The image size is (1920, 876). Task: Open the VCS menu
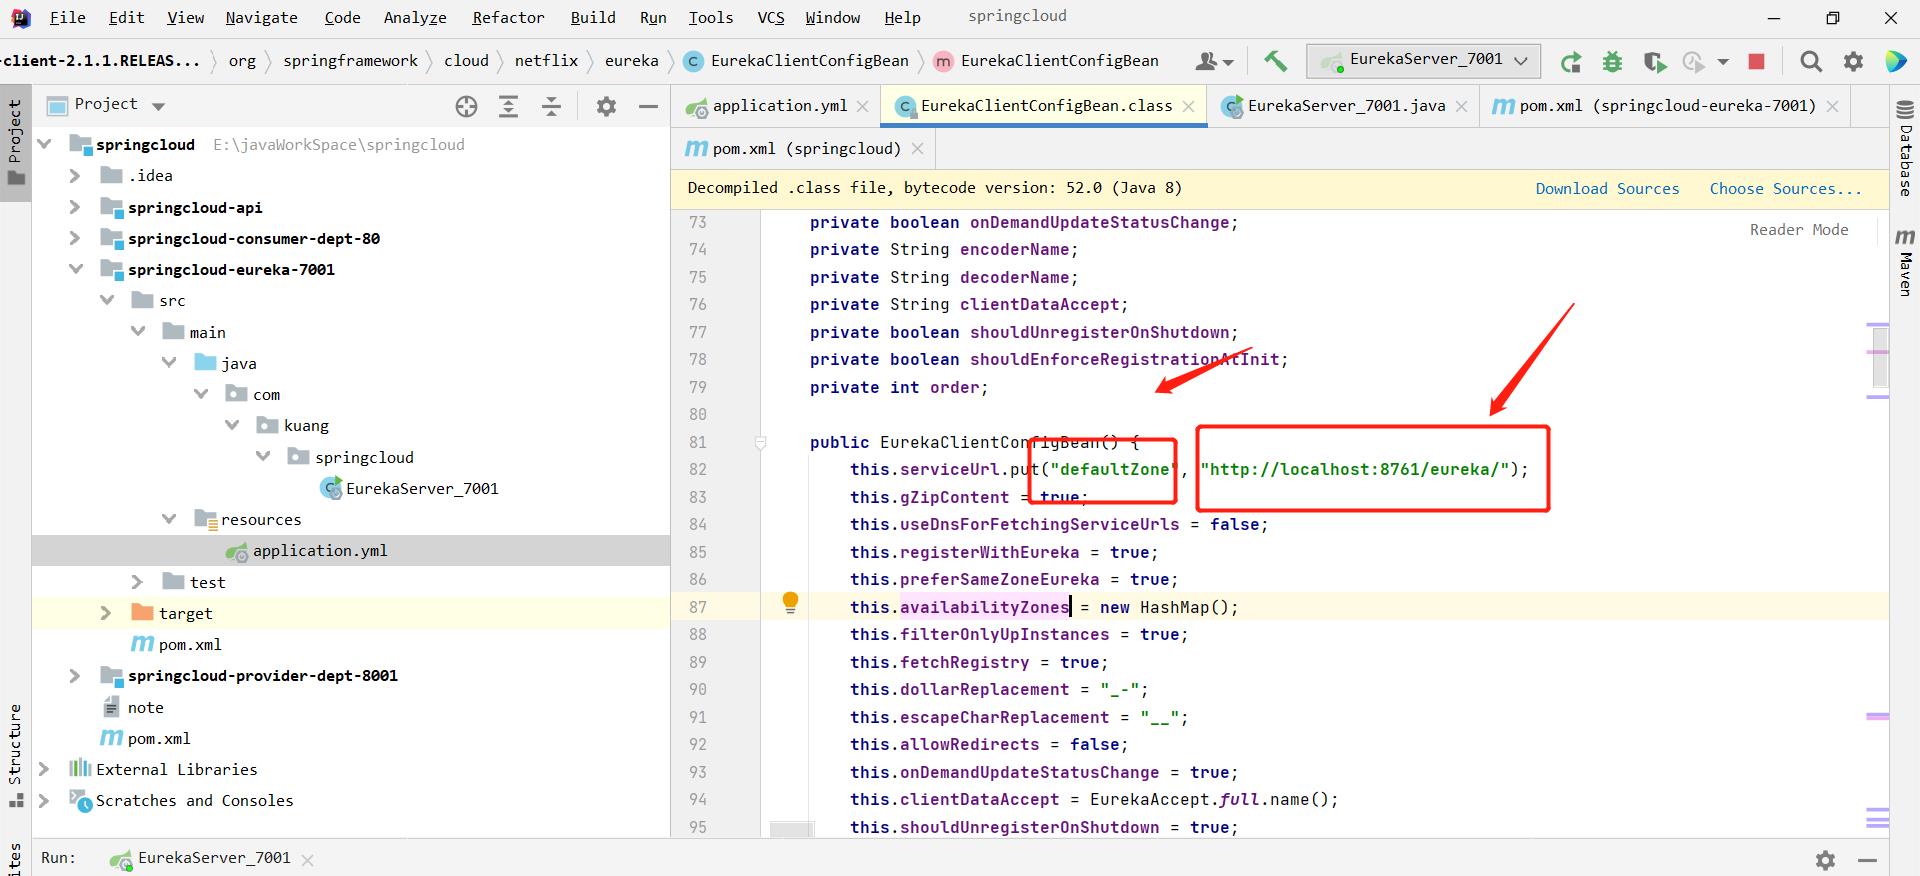click(770, 17)
